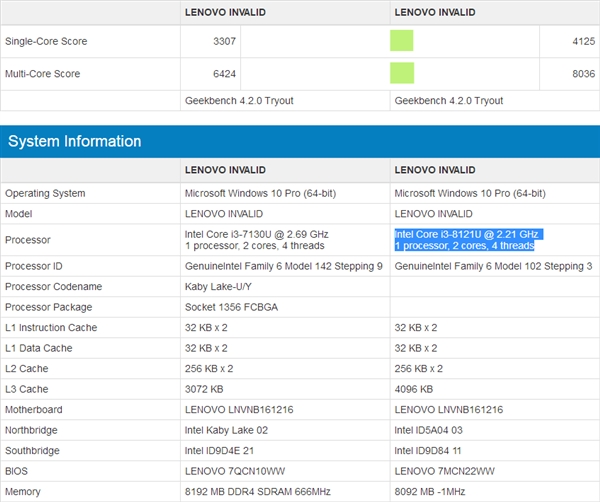
Task: Click the 'L1 Data Cache' row label
Action: (x=39, y=348)
